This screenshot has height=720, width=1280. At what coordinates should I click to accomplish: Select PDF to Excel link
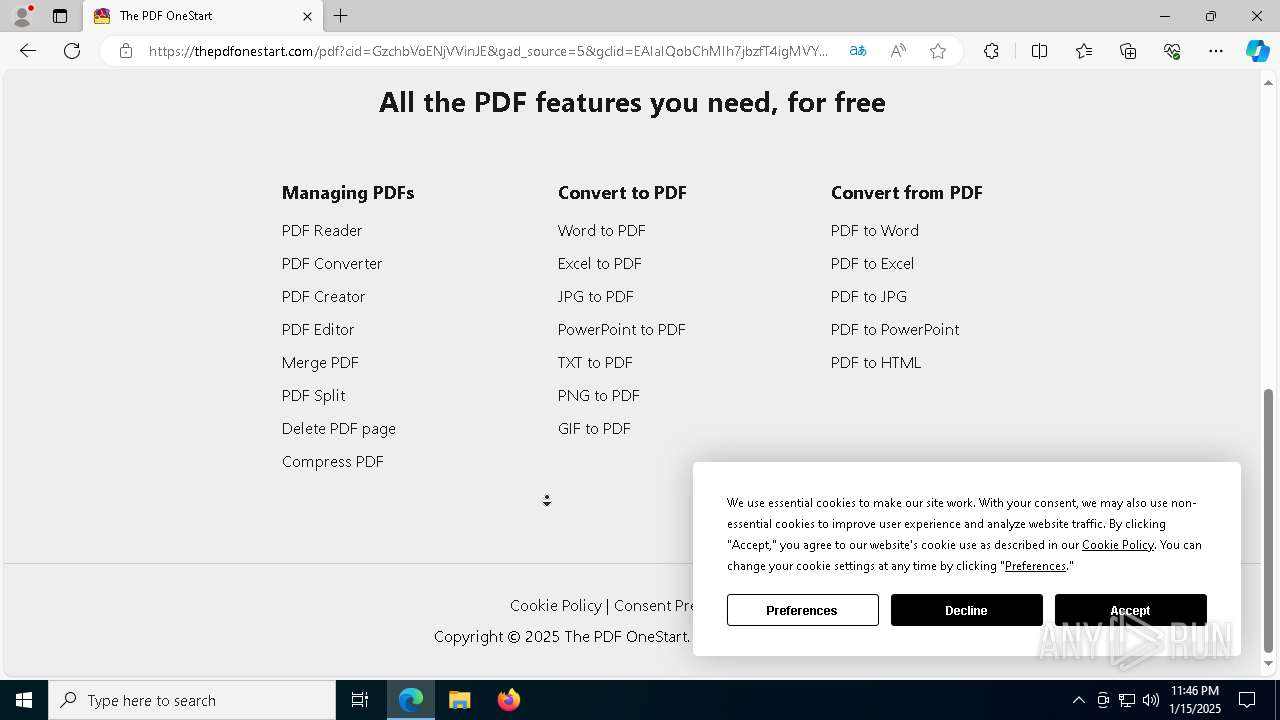coord(872,263)
